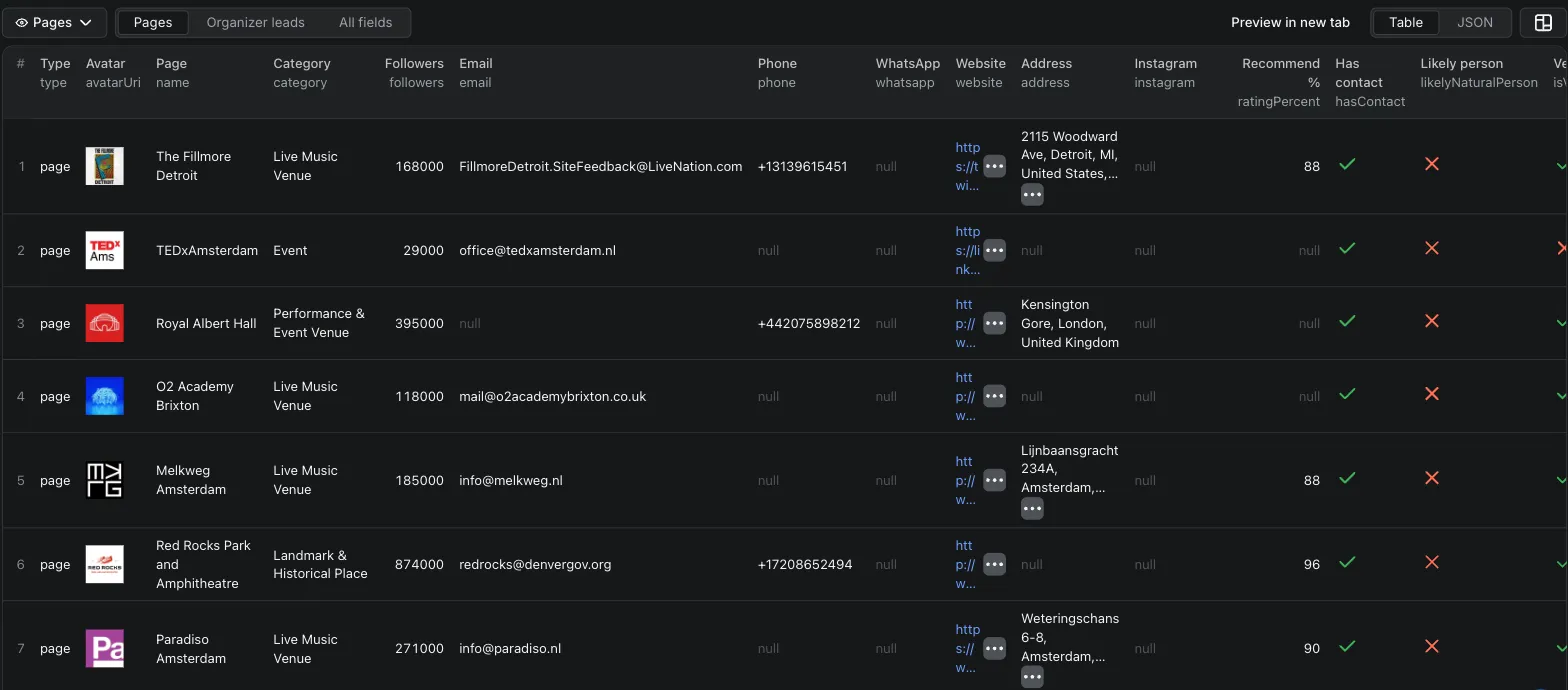Screen dimensions: 1568x690
Task: Select the 874000 followers cell
Action: click(419, 564)
